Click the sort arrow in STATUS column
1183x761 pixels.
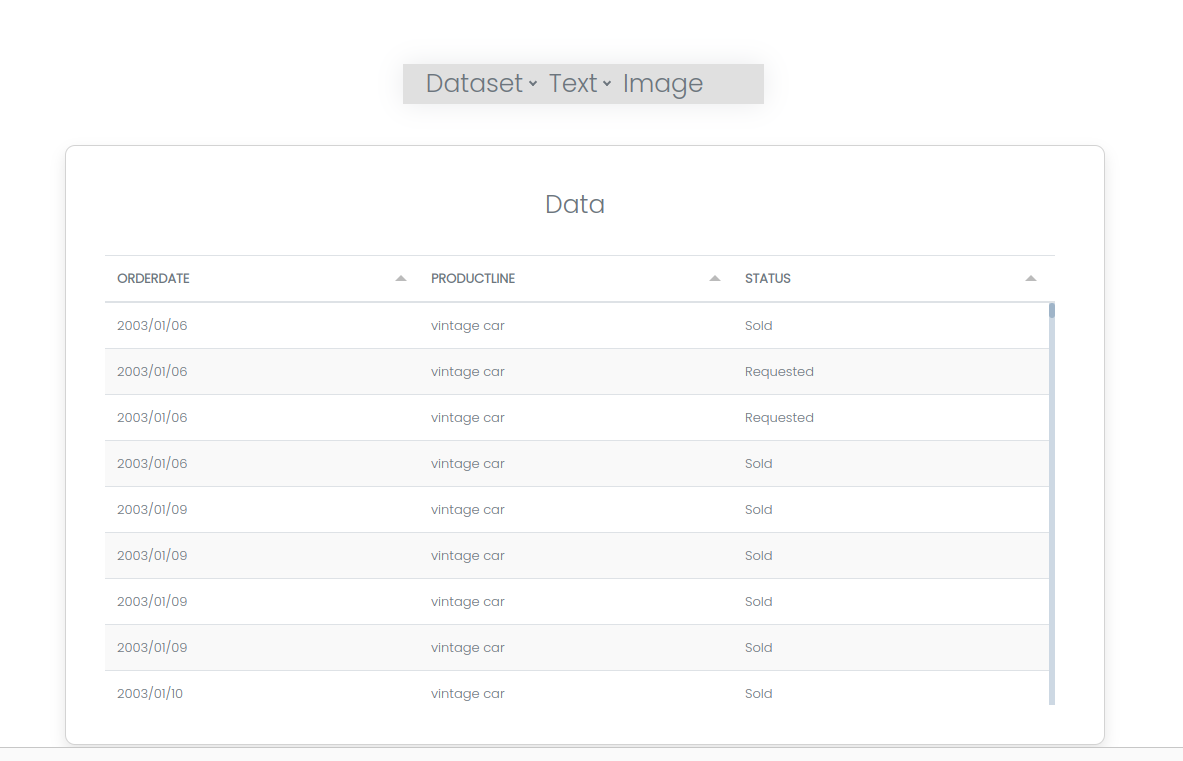[x=1031, y=278]
